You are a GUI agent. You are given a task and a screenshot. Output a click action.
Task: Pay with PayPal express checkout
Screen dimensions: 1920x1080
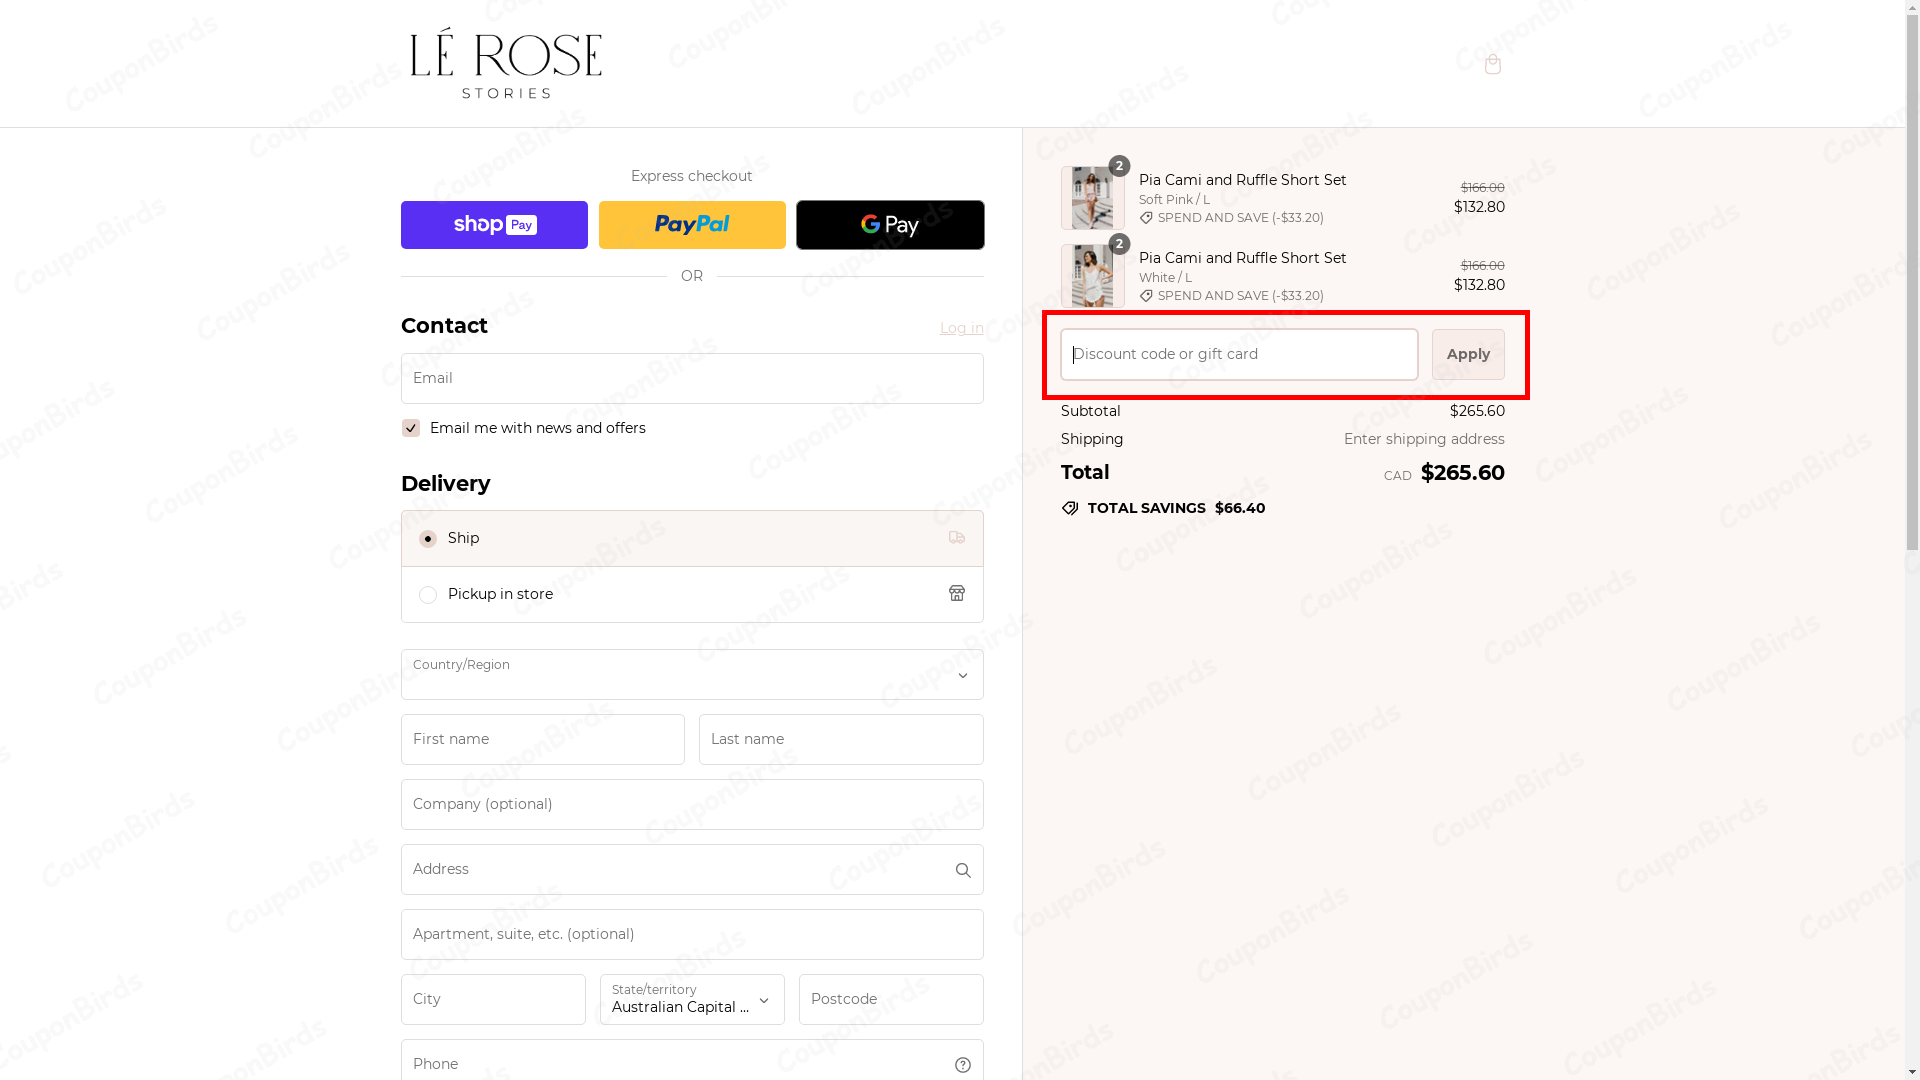tap(691, 224)
